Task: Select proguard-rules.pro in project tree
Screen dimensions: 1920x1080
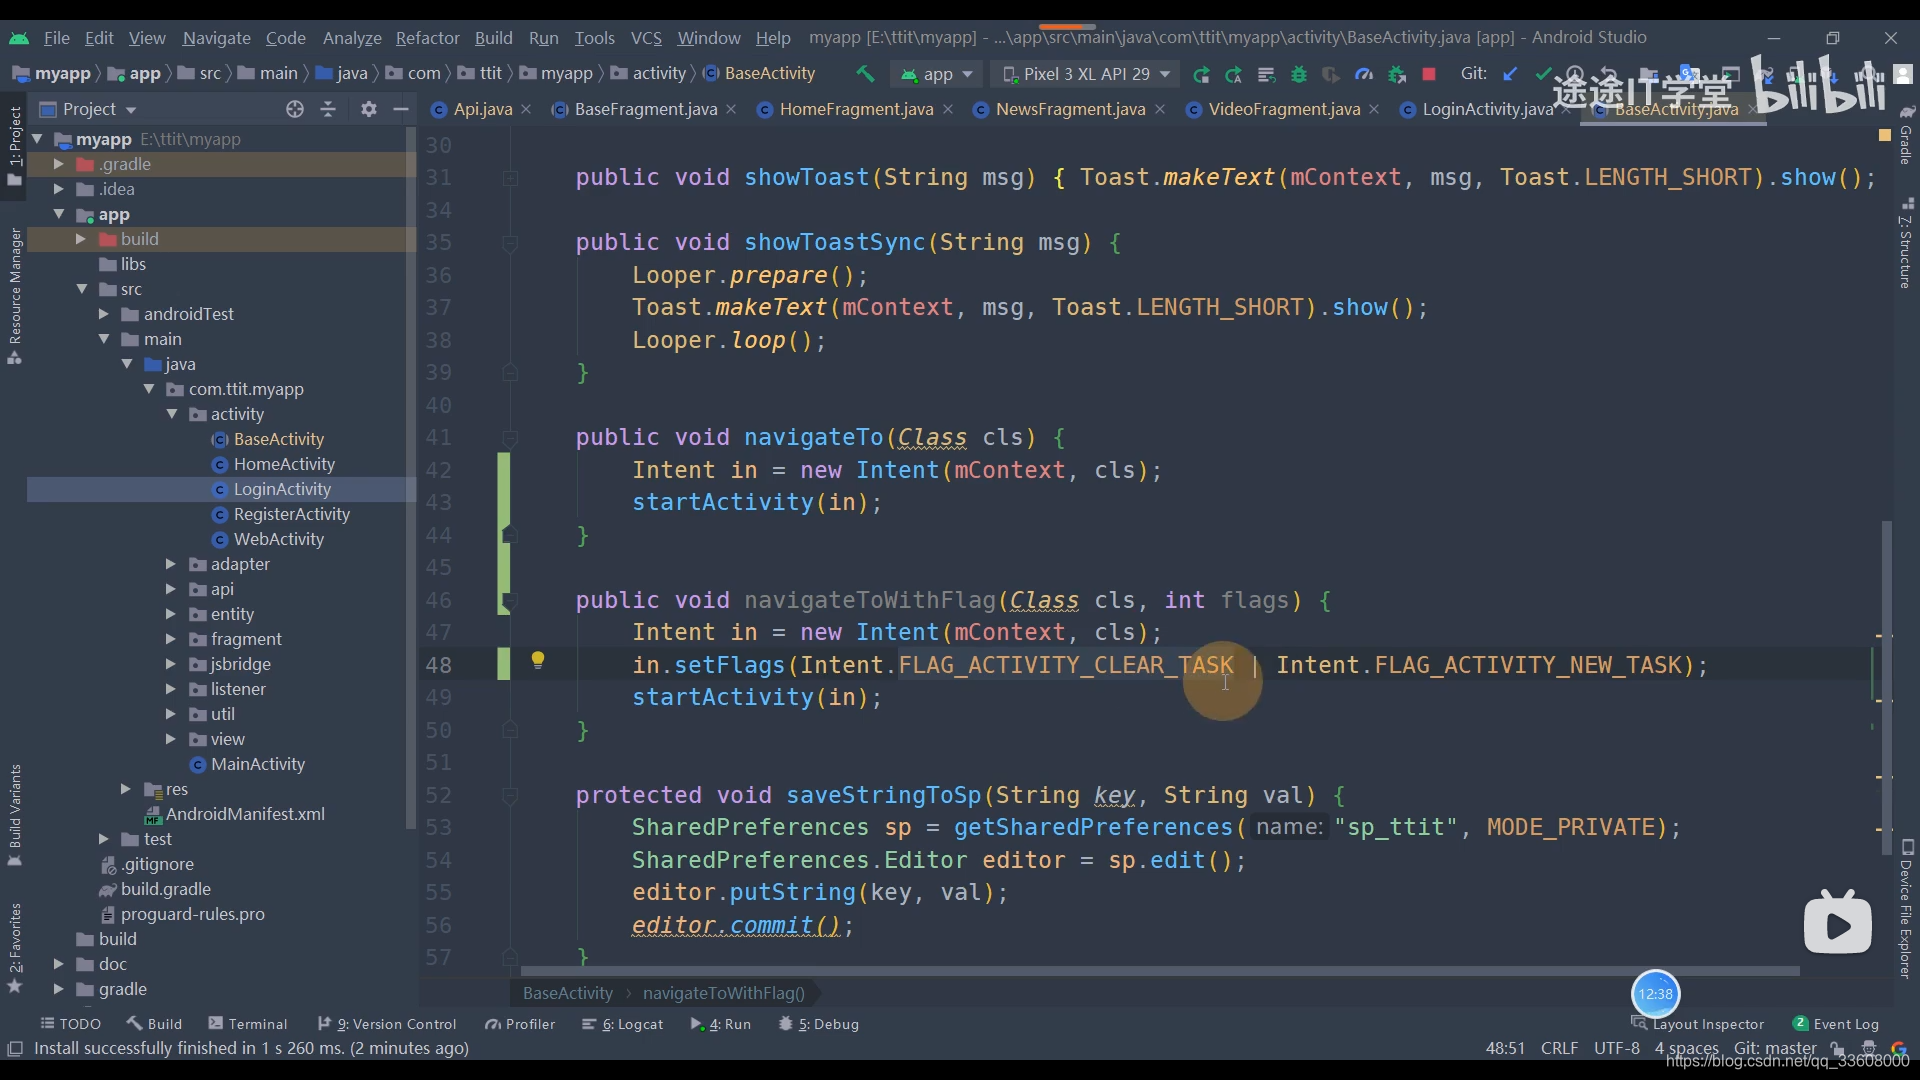Action: [x=192, y=914]
